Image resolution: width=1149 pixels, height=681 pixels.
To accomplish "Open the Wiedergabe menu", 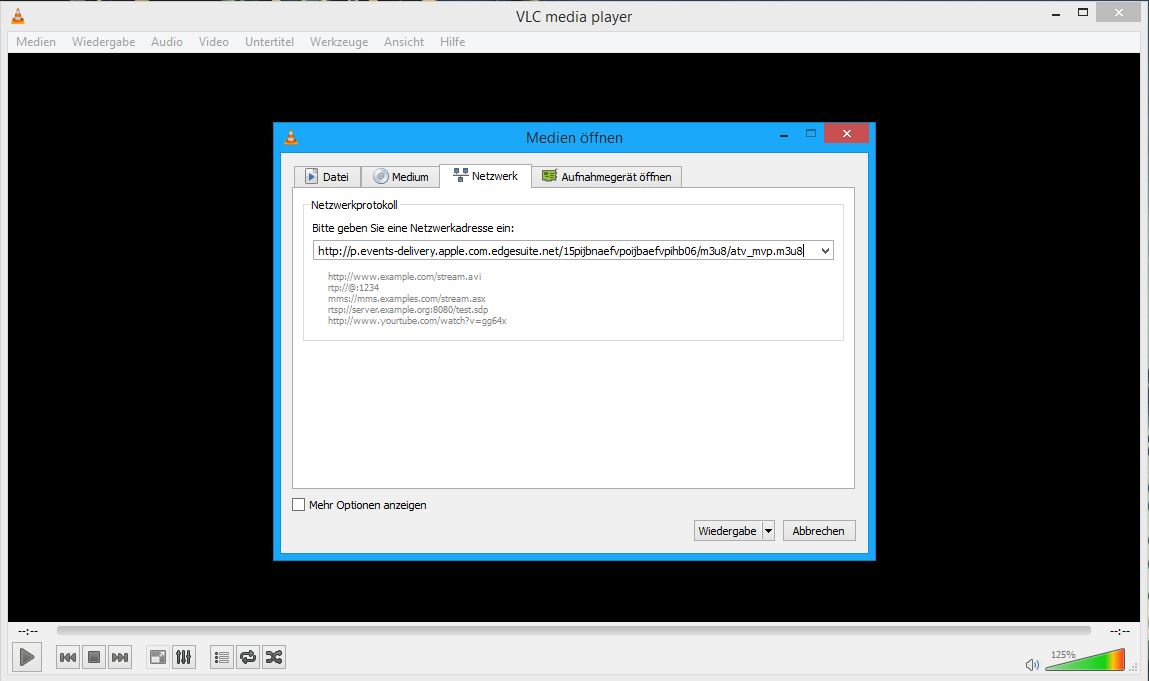I will [x=103, y=42].
